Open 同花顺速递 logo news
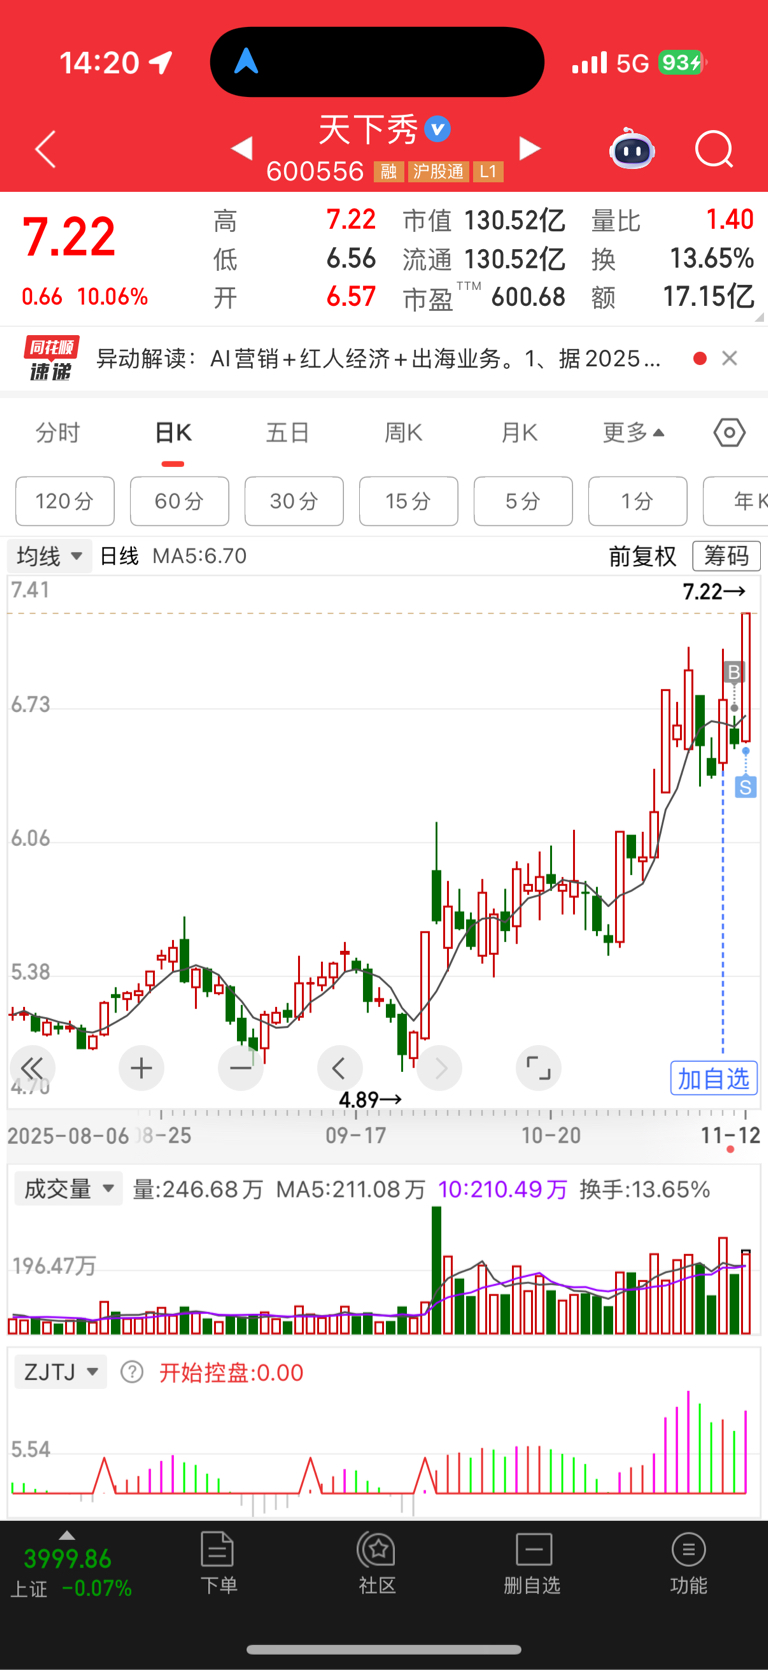 (51, 359)
